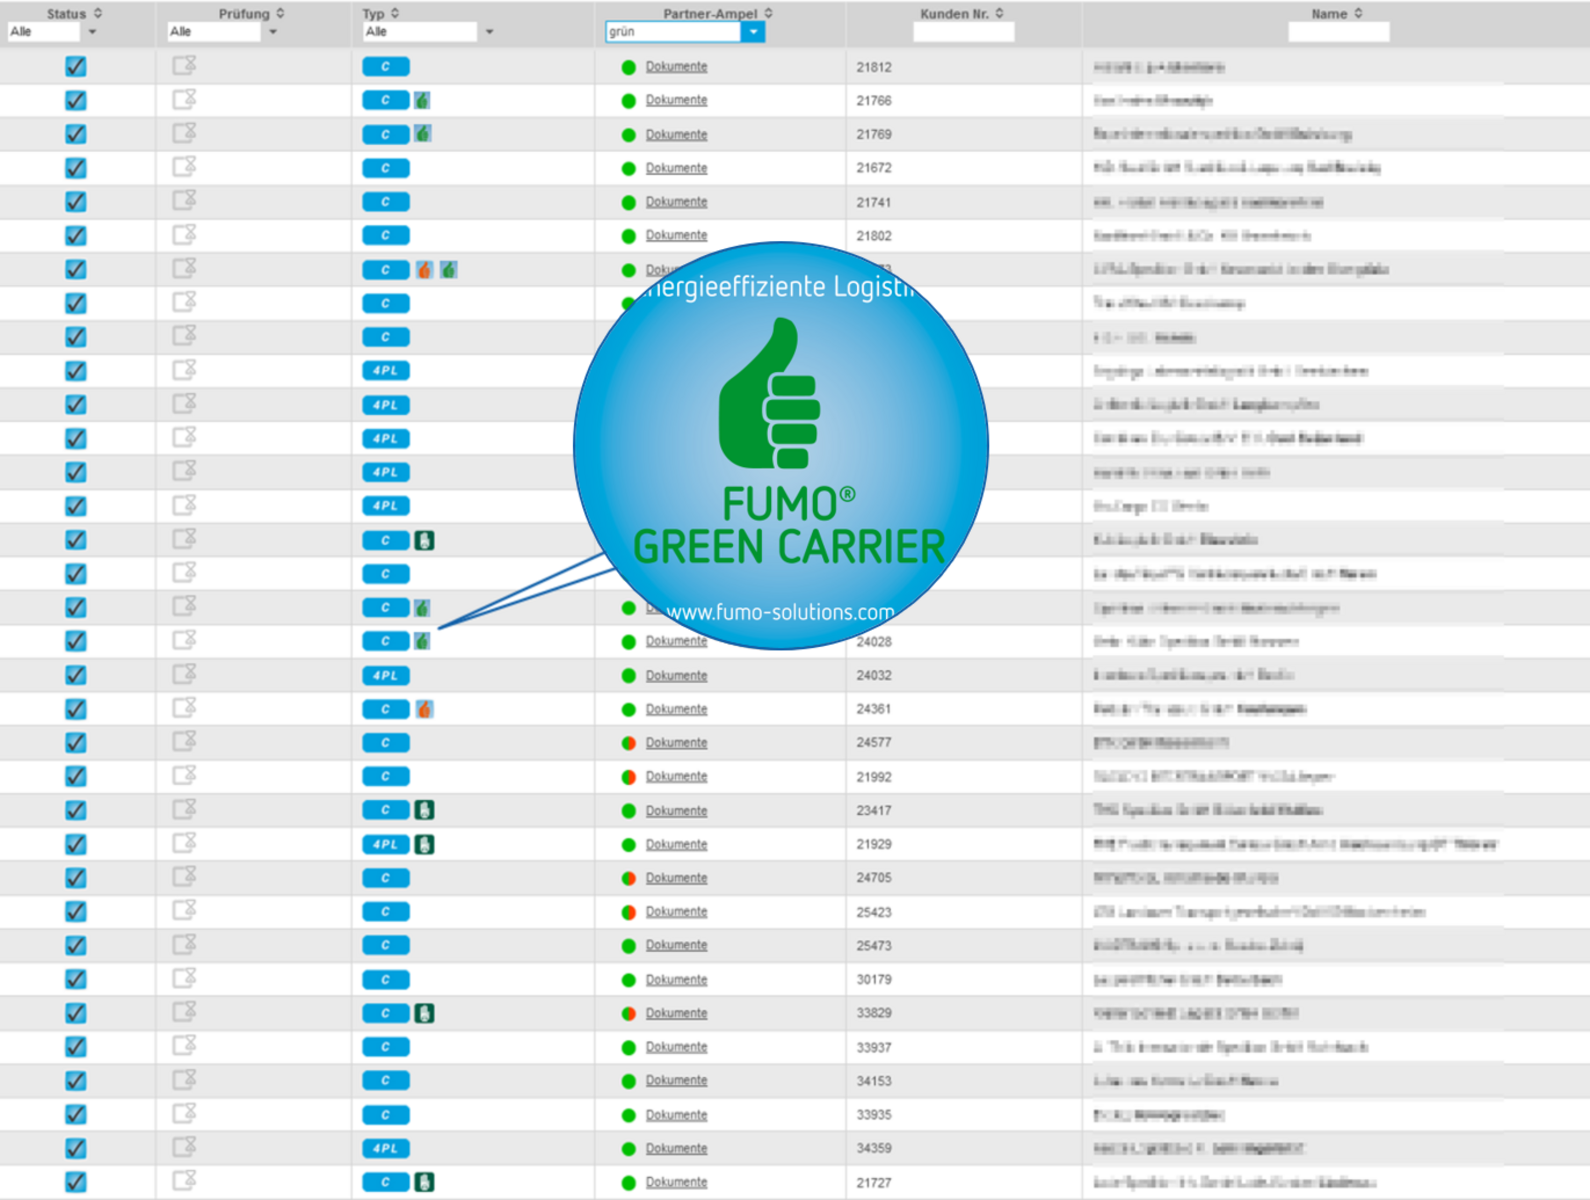Toggle status checkbox for customer 24028
Viewport: 1590px width, 1200px height.
pyautogui.click(x=76, y=641)
